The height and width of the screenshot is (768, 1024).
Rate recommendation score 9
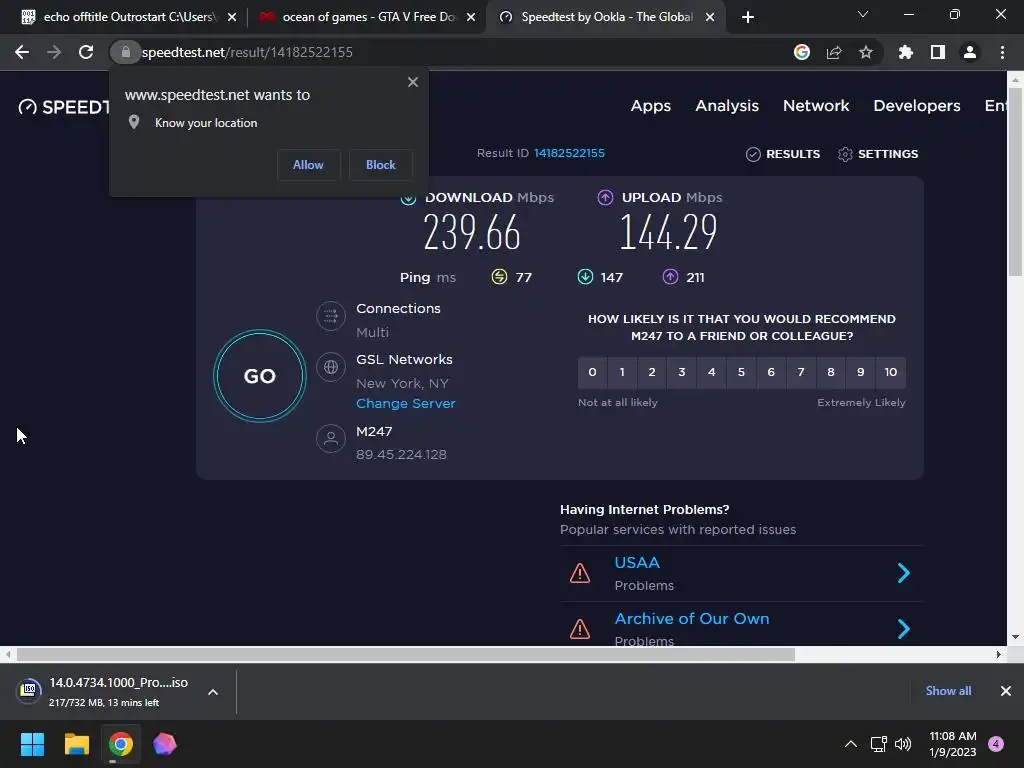click(x=861, y=372)
